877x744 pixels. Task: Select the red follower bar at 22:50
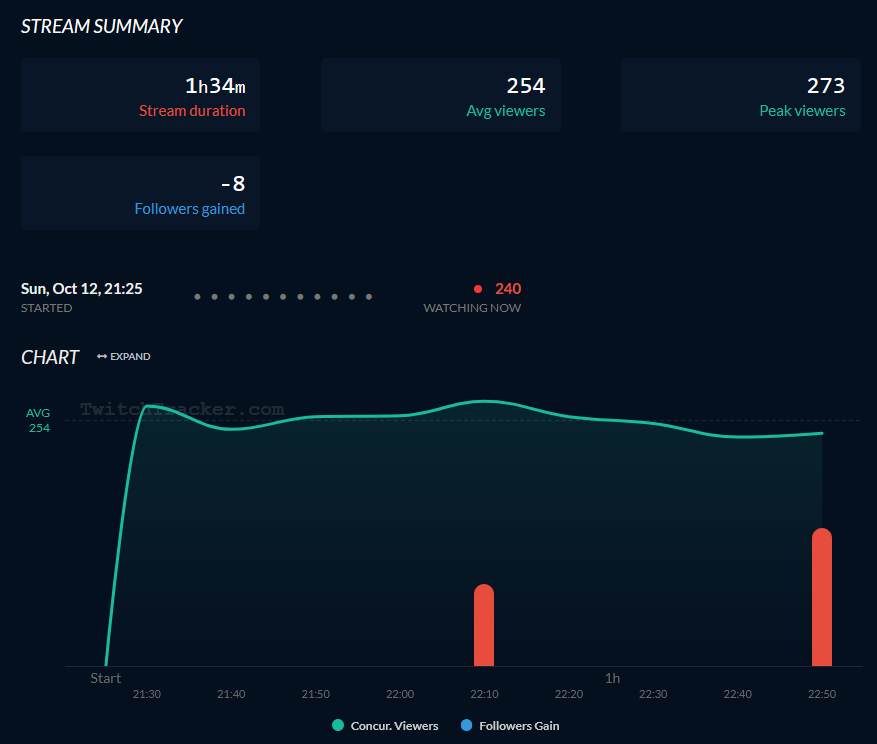822,597
